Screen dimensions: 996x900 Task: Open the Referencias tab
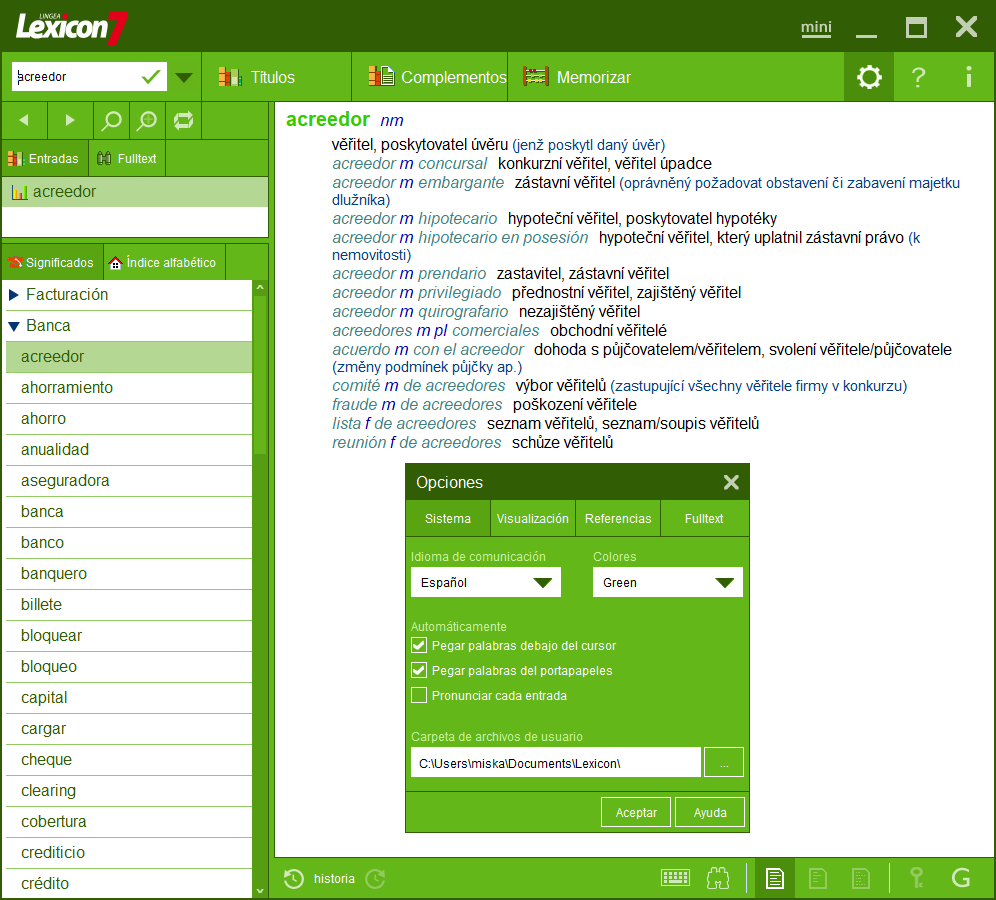coord(618,518)
